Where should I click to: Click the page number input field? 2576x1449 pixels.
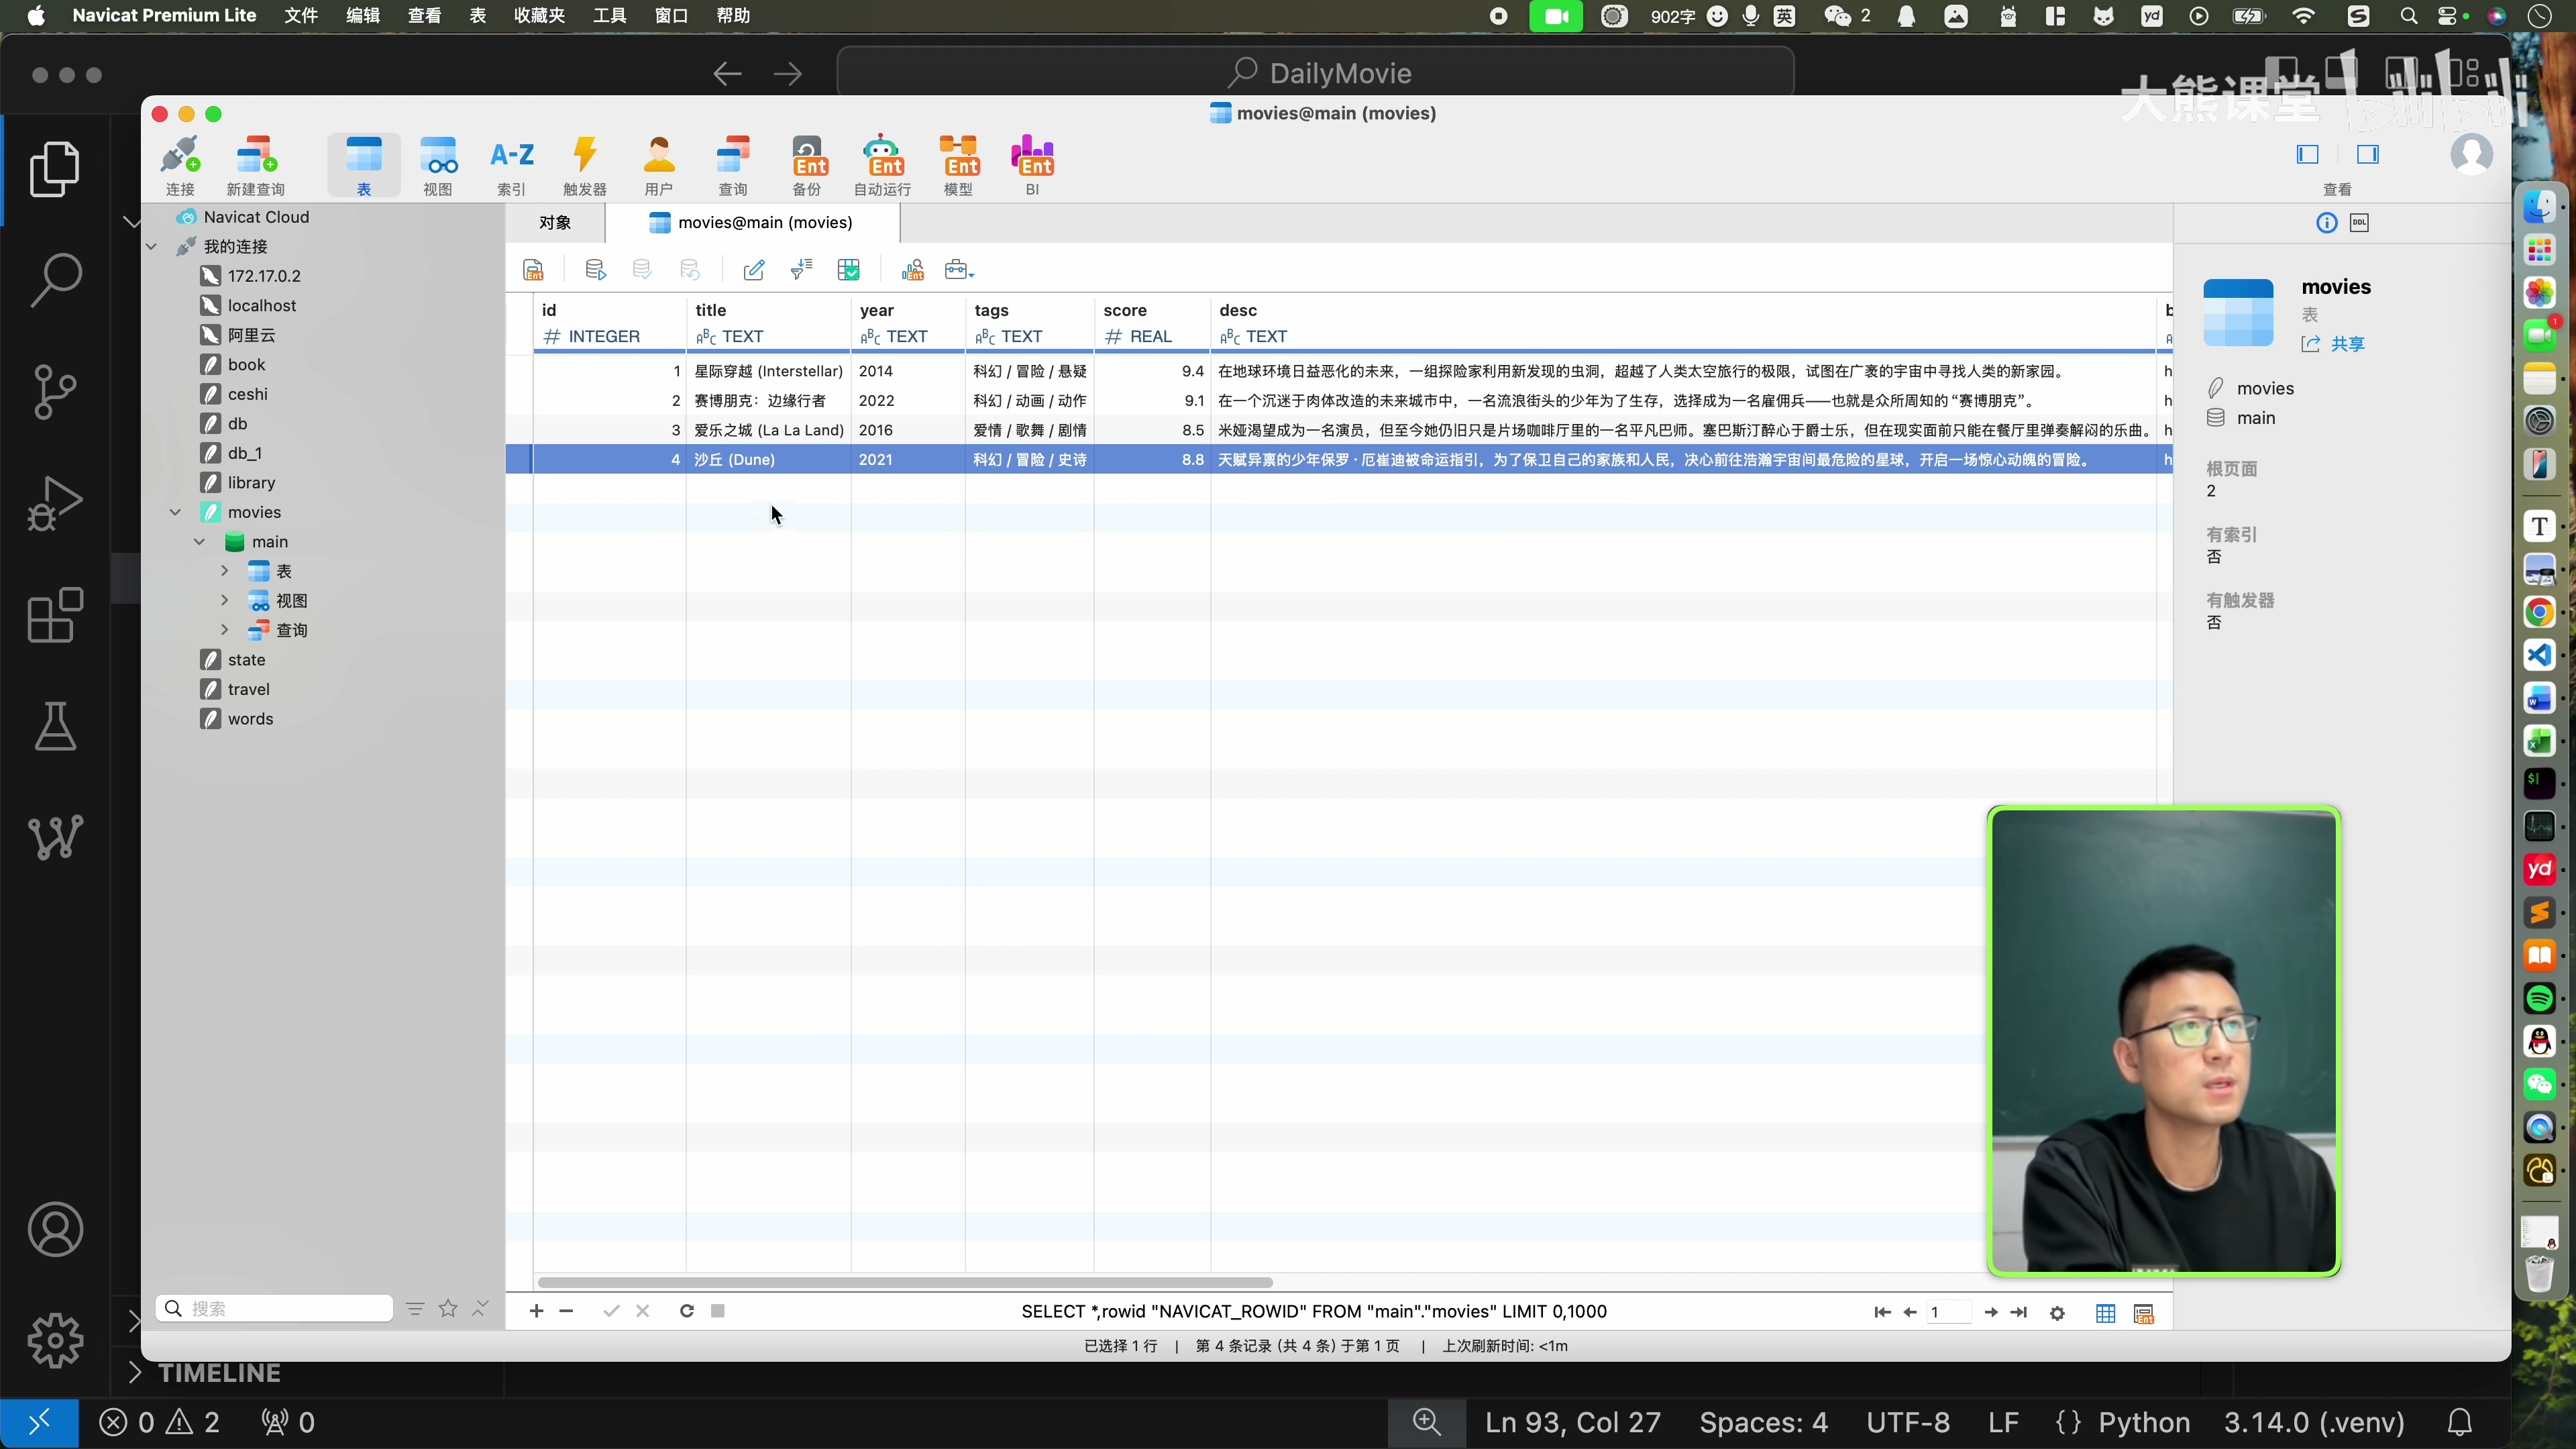[x=1948, y=1312]
